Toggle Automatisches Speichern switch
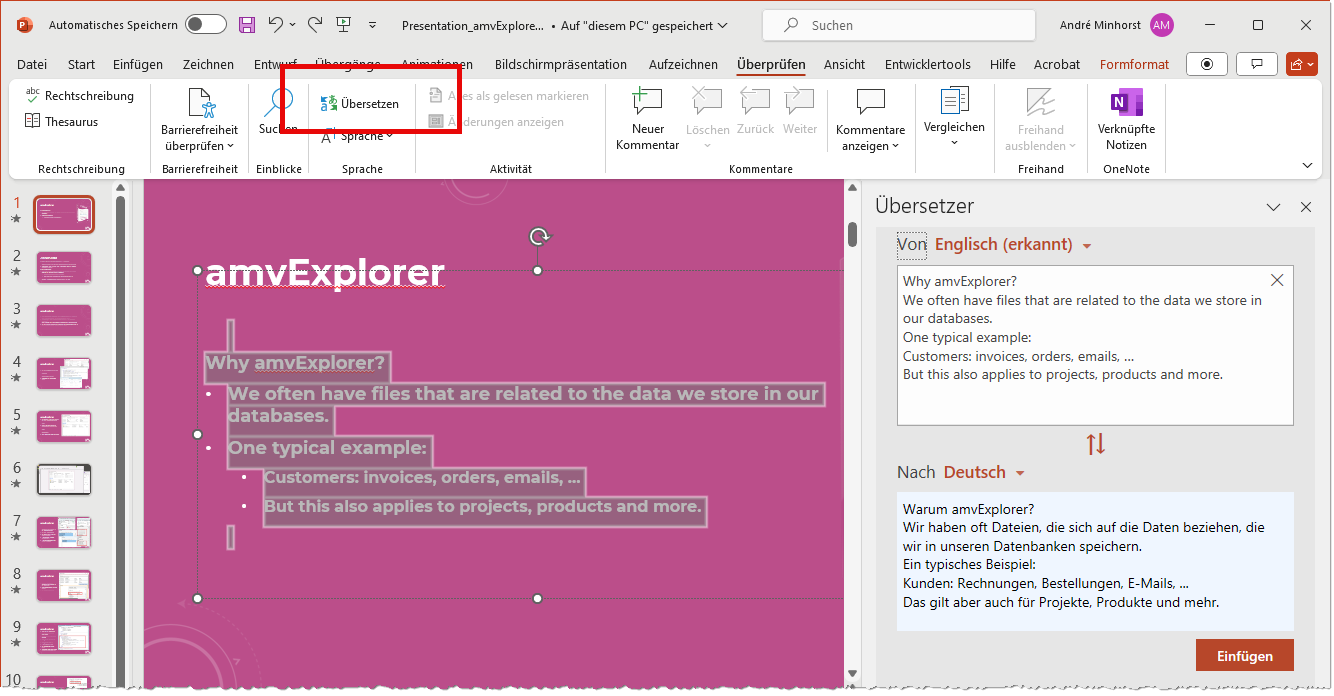1334x696 pixels. pyautogui.click(x=205, y=25)
